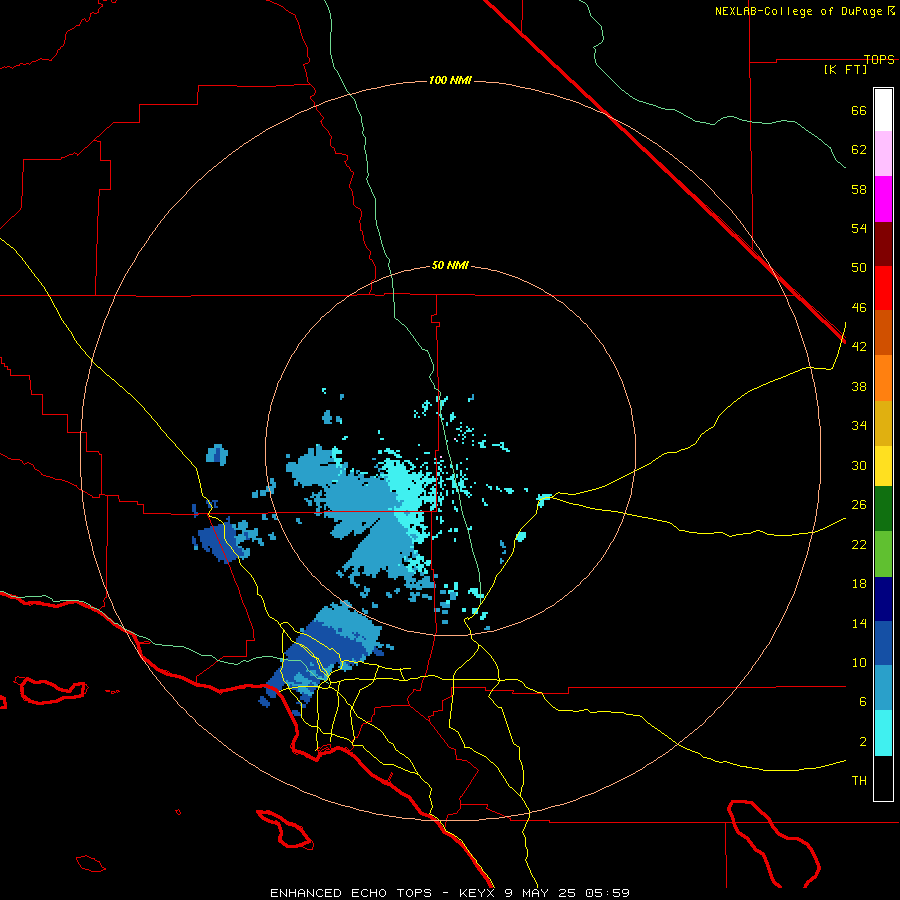Viewport: 900px width, 900px height.
Task: Click the navy swatch on the color scale
Action: (883, 599)
